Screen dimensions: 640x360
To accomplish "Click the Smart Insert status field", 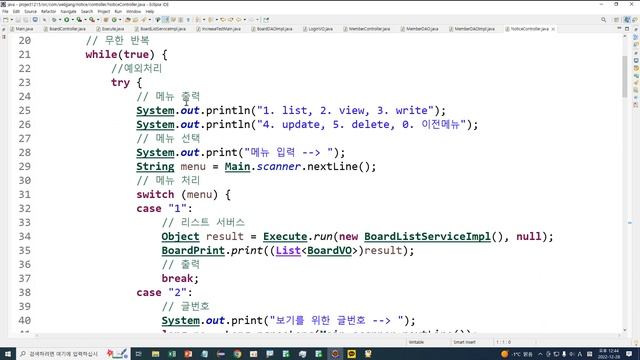I will [464, 342].
